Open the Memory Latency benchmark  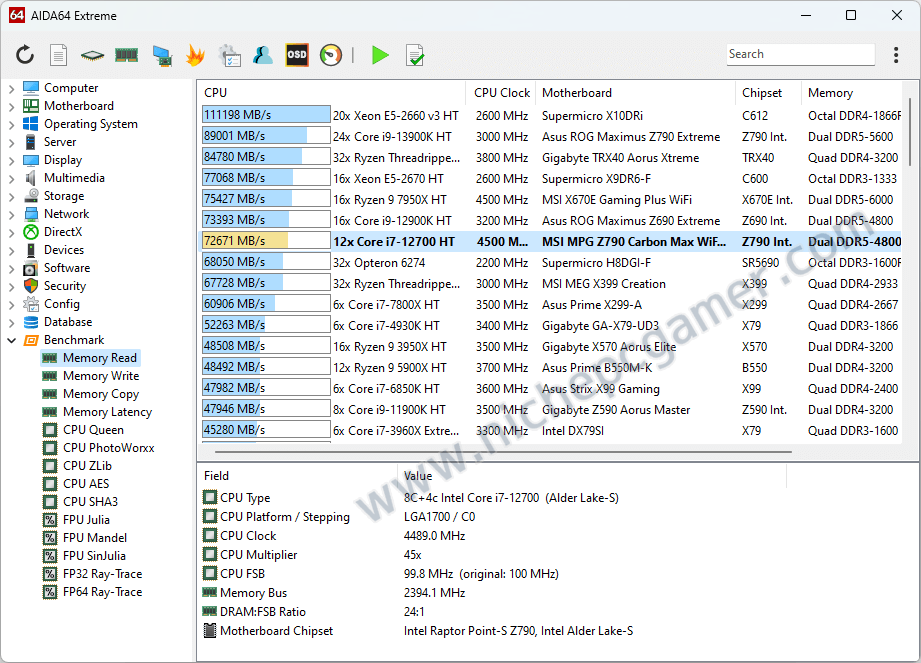pos(107,412)
